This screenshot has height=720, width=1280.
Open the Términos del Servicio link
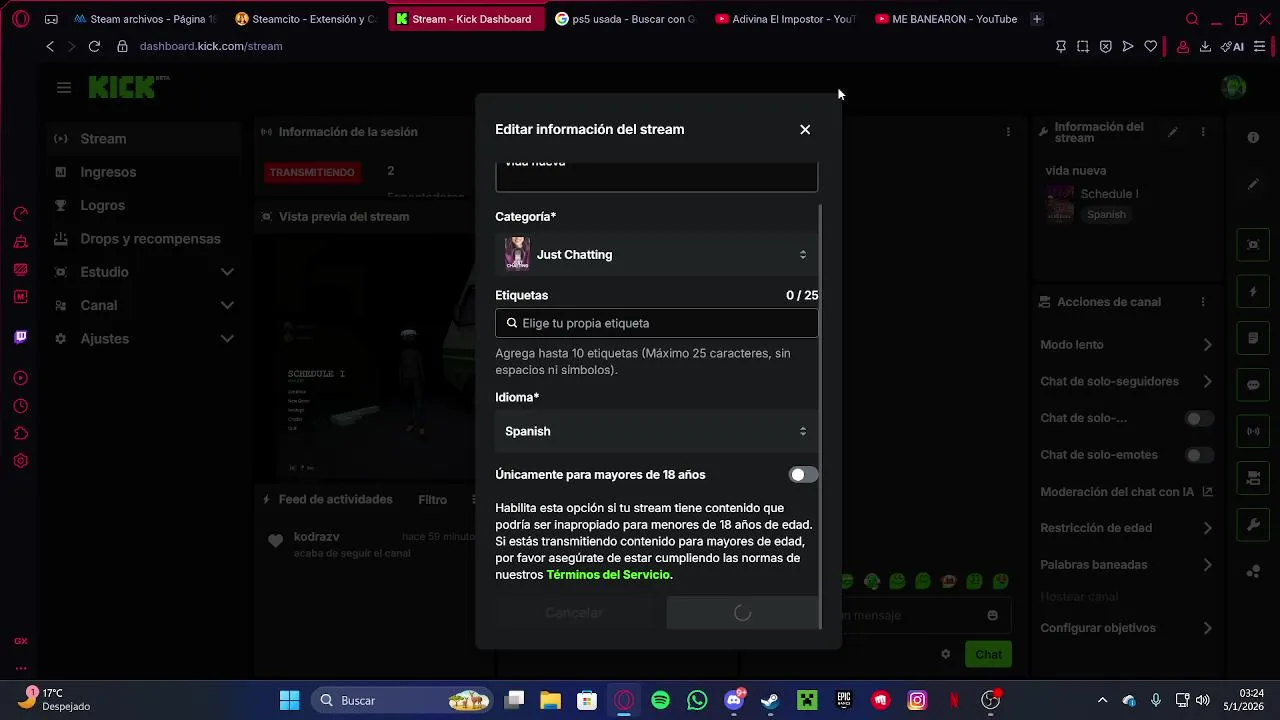[x=608, y=575]
